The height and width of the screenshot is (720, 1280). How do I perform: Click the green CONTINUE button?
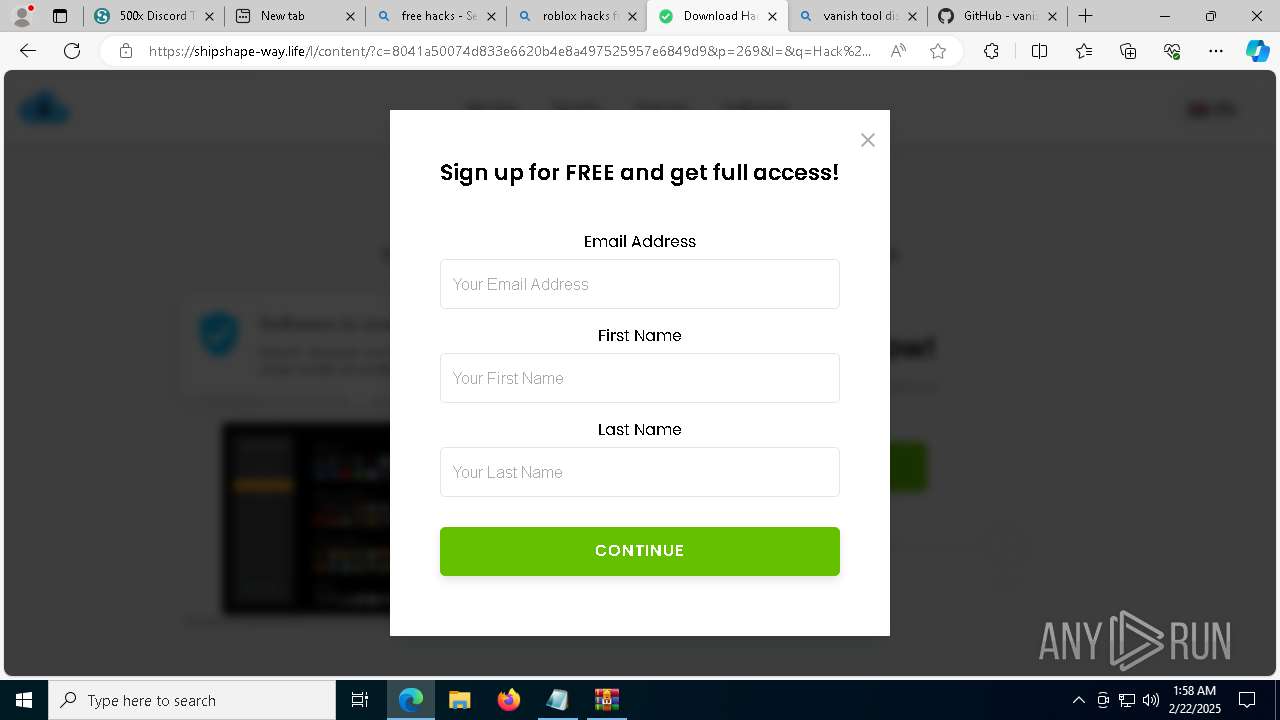640,551
